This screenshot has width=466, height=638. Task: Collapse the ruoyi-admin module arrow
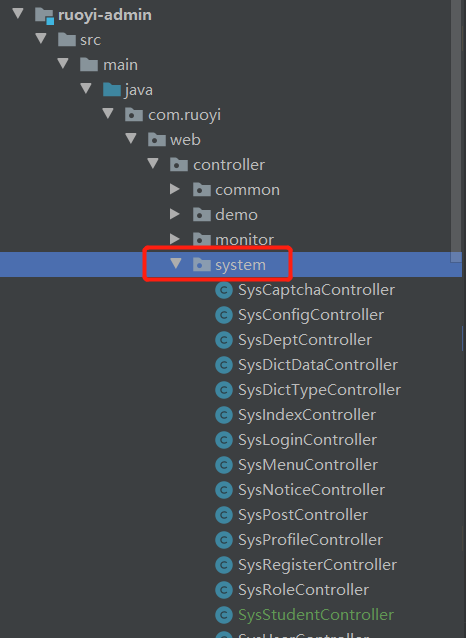(x=18, y=13)
